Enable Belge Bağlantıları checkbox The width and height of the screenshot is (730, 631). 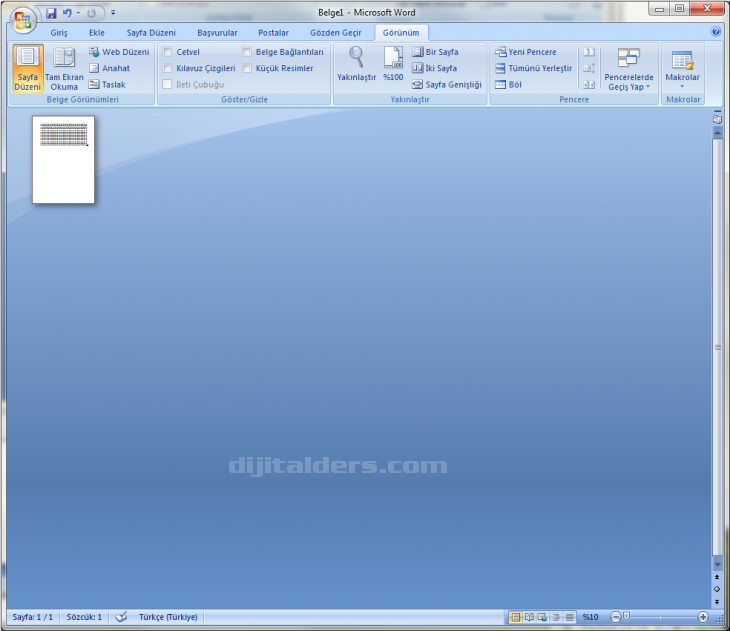coord(247,52)
